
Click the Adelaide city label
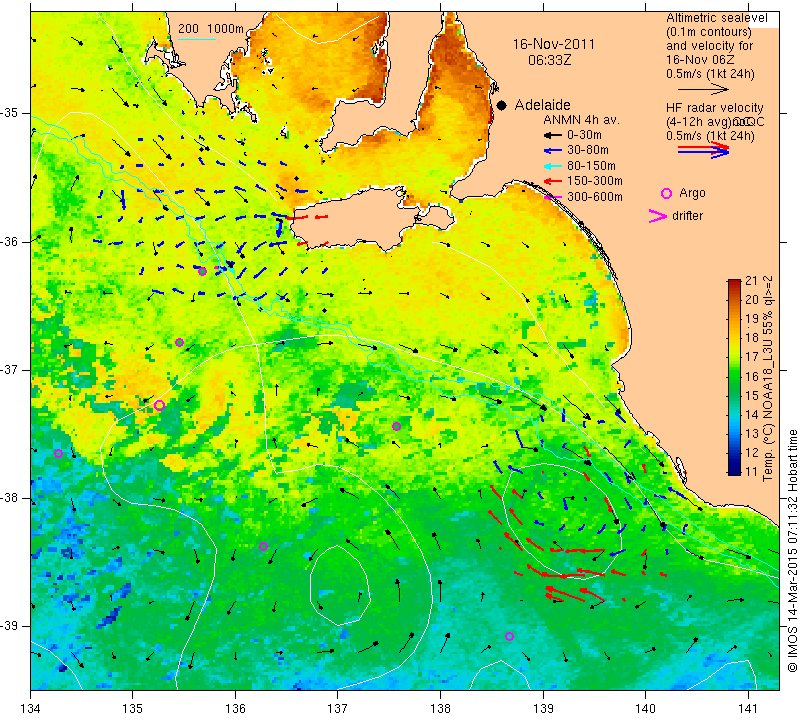(542, 105)
